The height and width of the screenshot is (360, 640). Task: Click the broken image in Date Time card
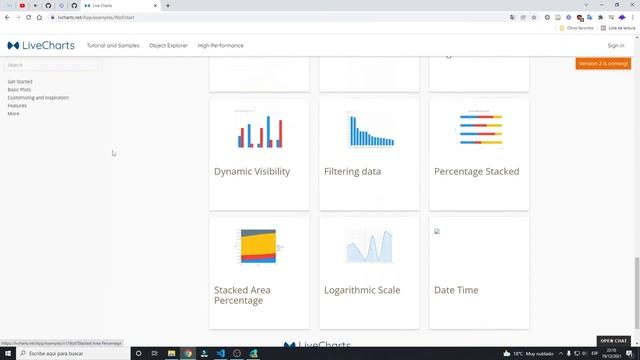click(x=437, y=231)
